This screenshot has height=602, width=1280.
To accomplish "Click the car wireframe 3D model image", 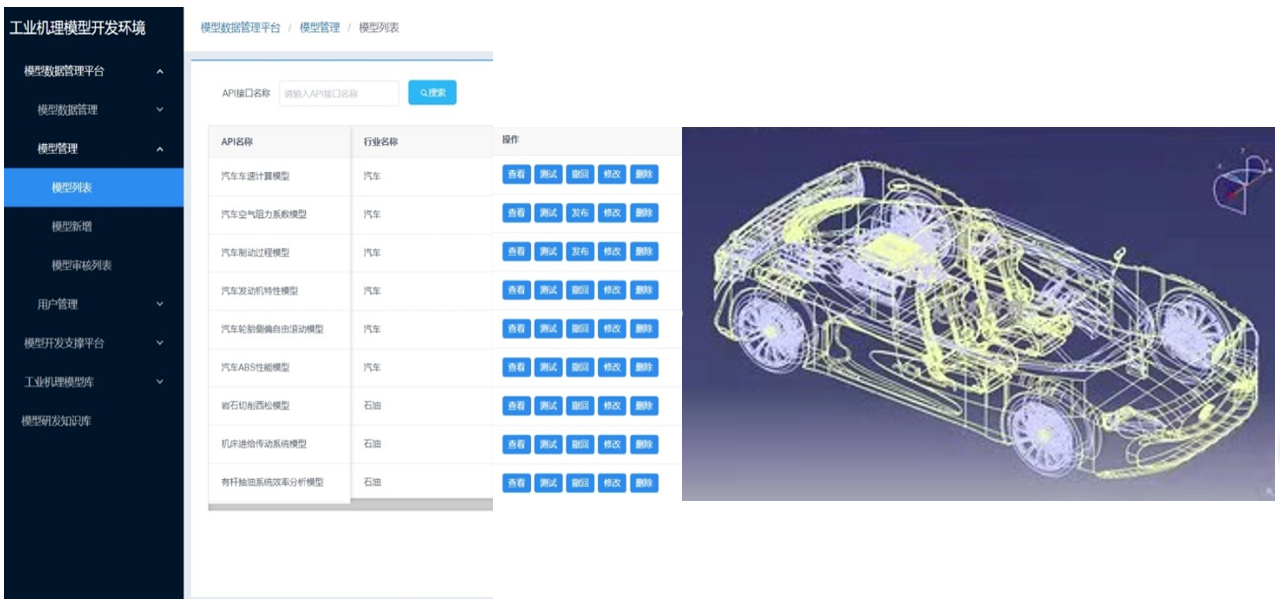I will coord(978,314).
